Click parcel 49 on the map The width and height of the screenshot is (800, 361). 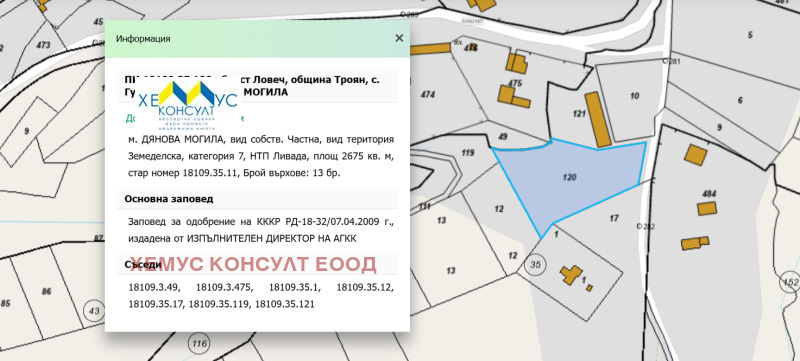503,136
